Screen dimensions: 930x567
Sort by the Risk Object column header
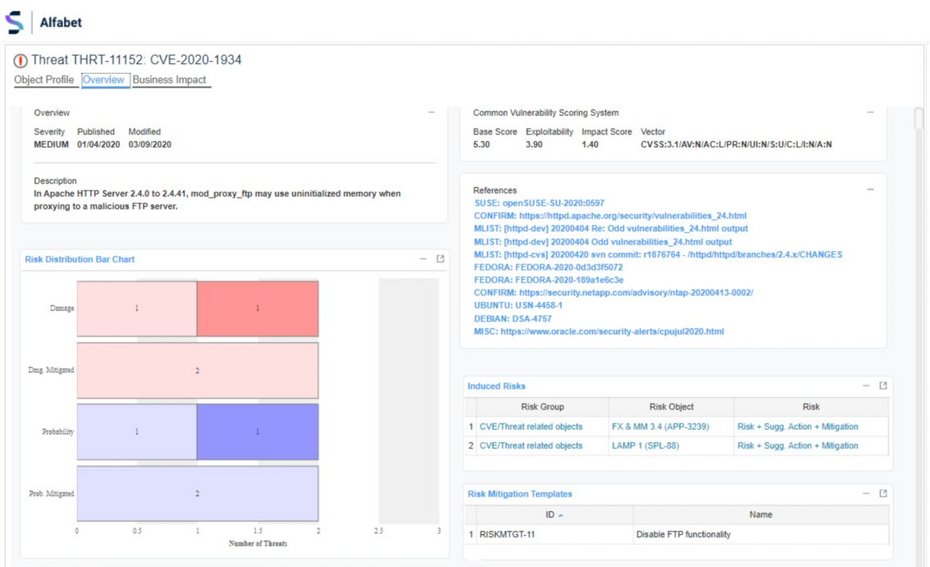[x=671, y=407]
